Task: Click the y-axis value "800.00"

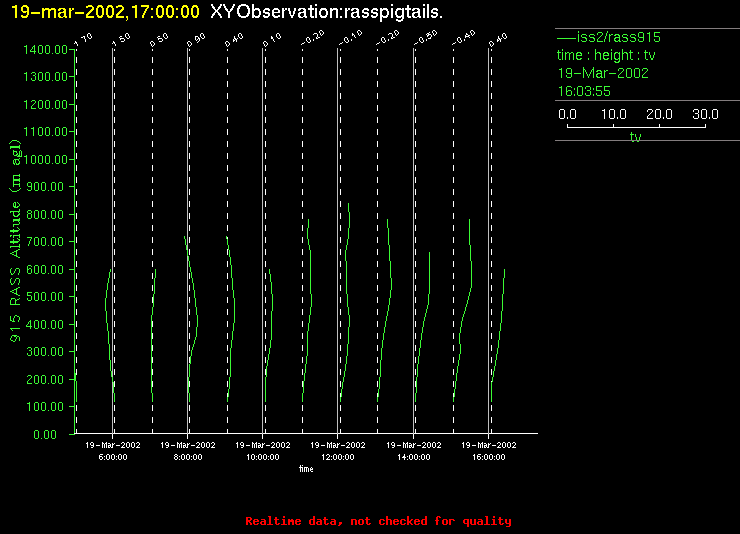Action: point(45,215)
